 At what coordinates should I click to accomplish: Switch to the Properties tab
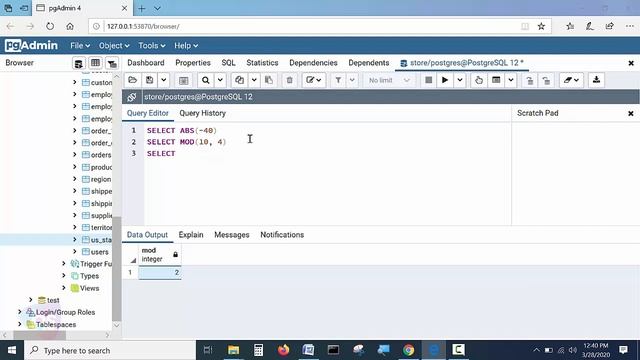pyautogui.click(x=193, y=63)
